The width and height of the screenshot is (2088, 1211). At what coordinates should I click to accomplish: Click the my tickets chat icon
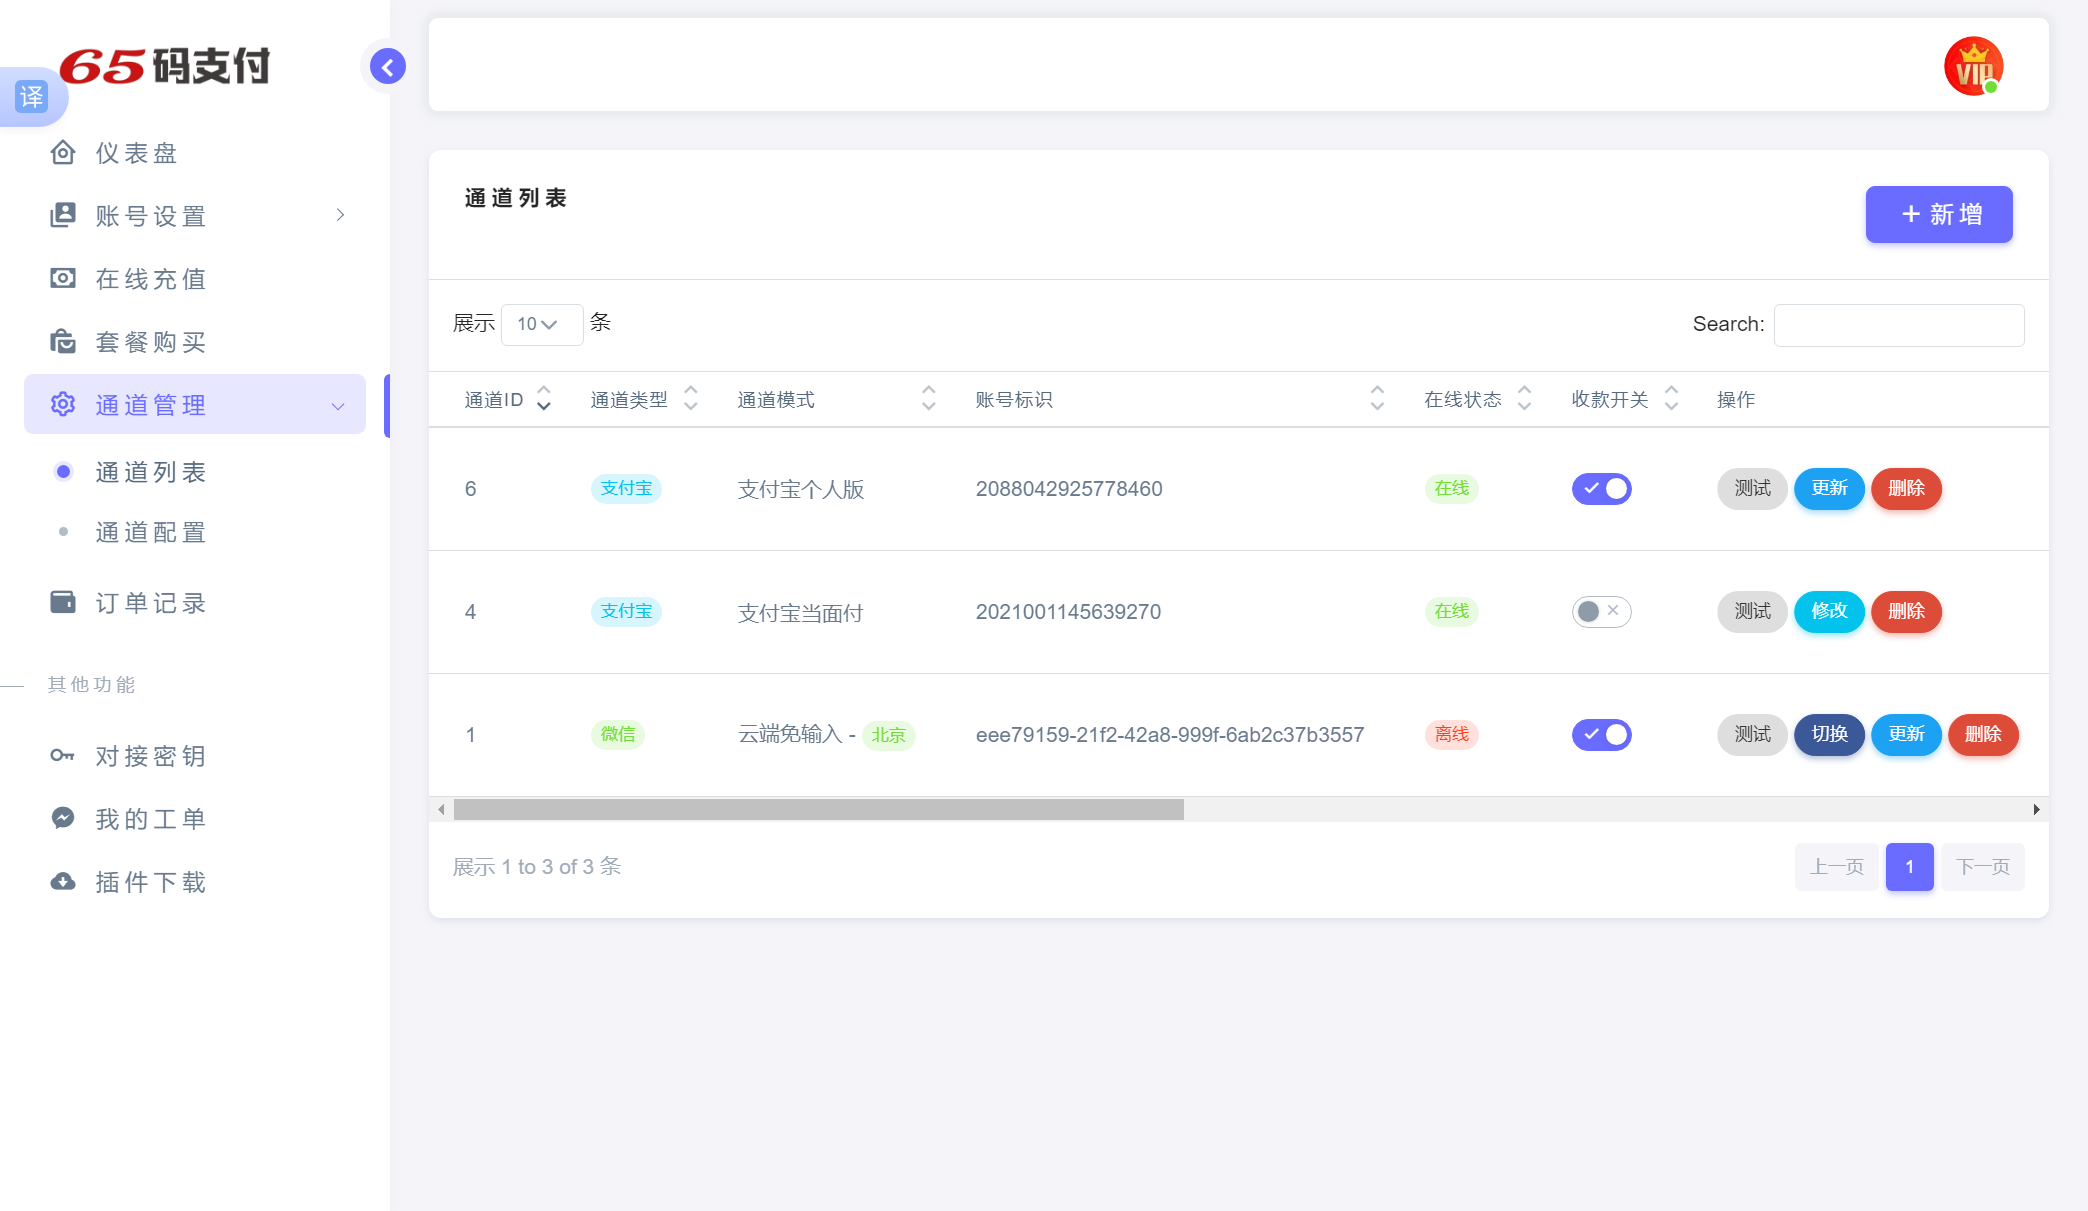[63, 818]
